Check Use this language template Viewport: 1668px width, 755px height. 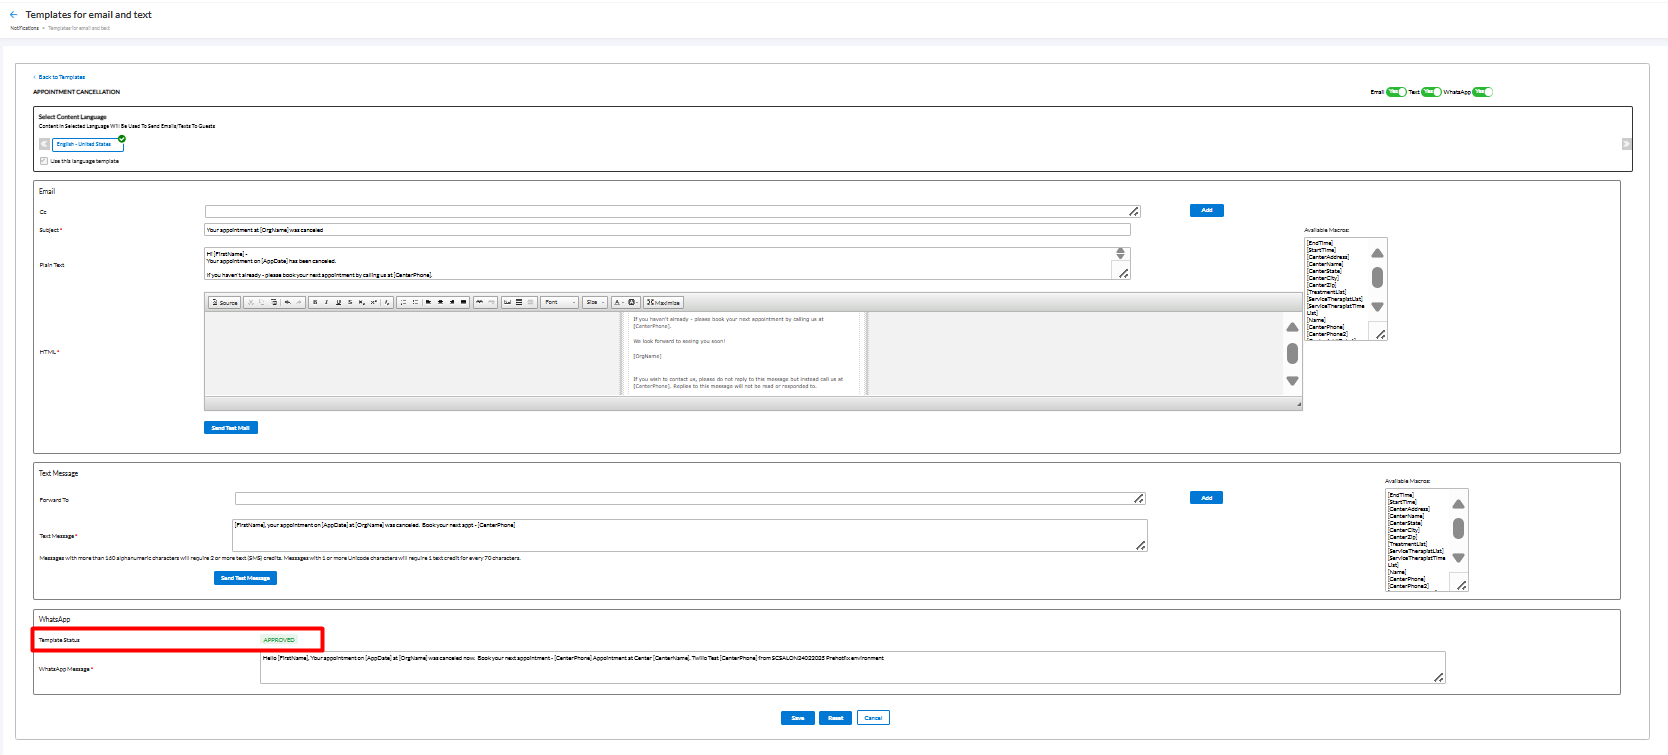(44, 161)
